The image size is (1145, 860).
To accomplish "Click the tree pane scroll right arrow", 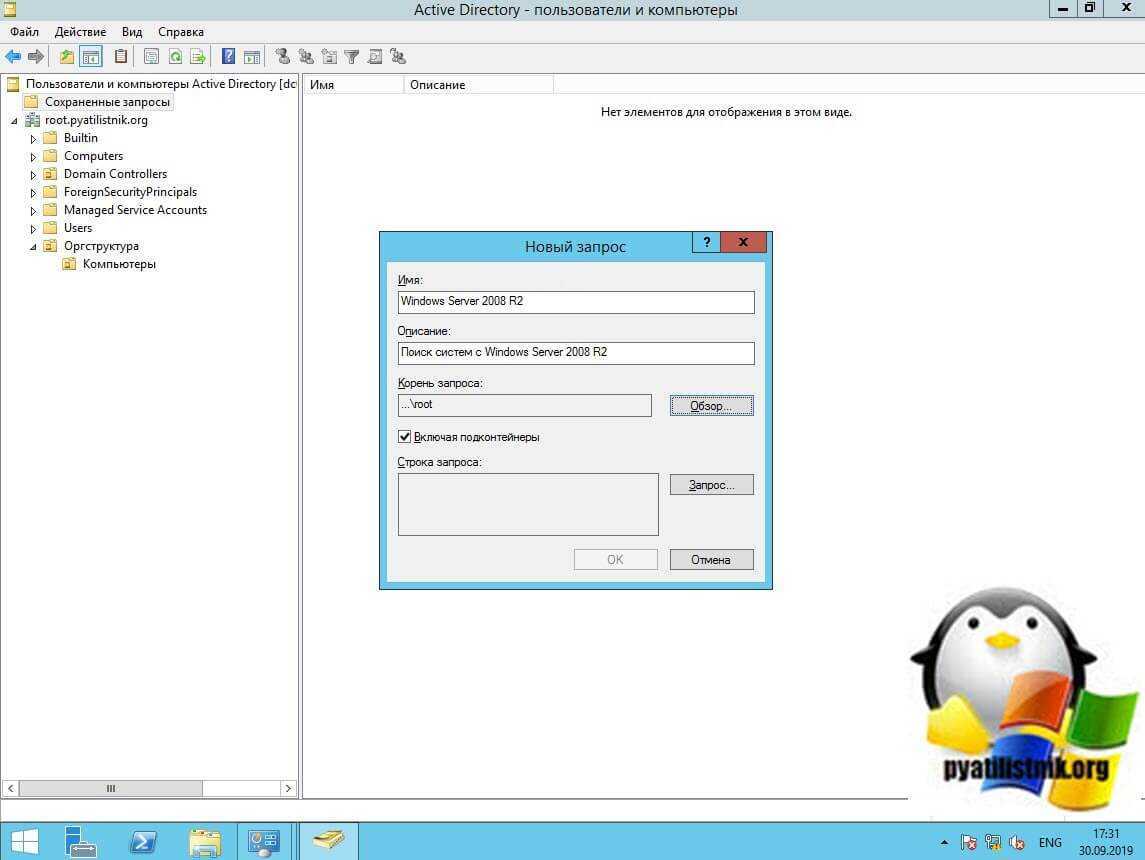I will click(x=288, y=788).
